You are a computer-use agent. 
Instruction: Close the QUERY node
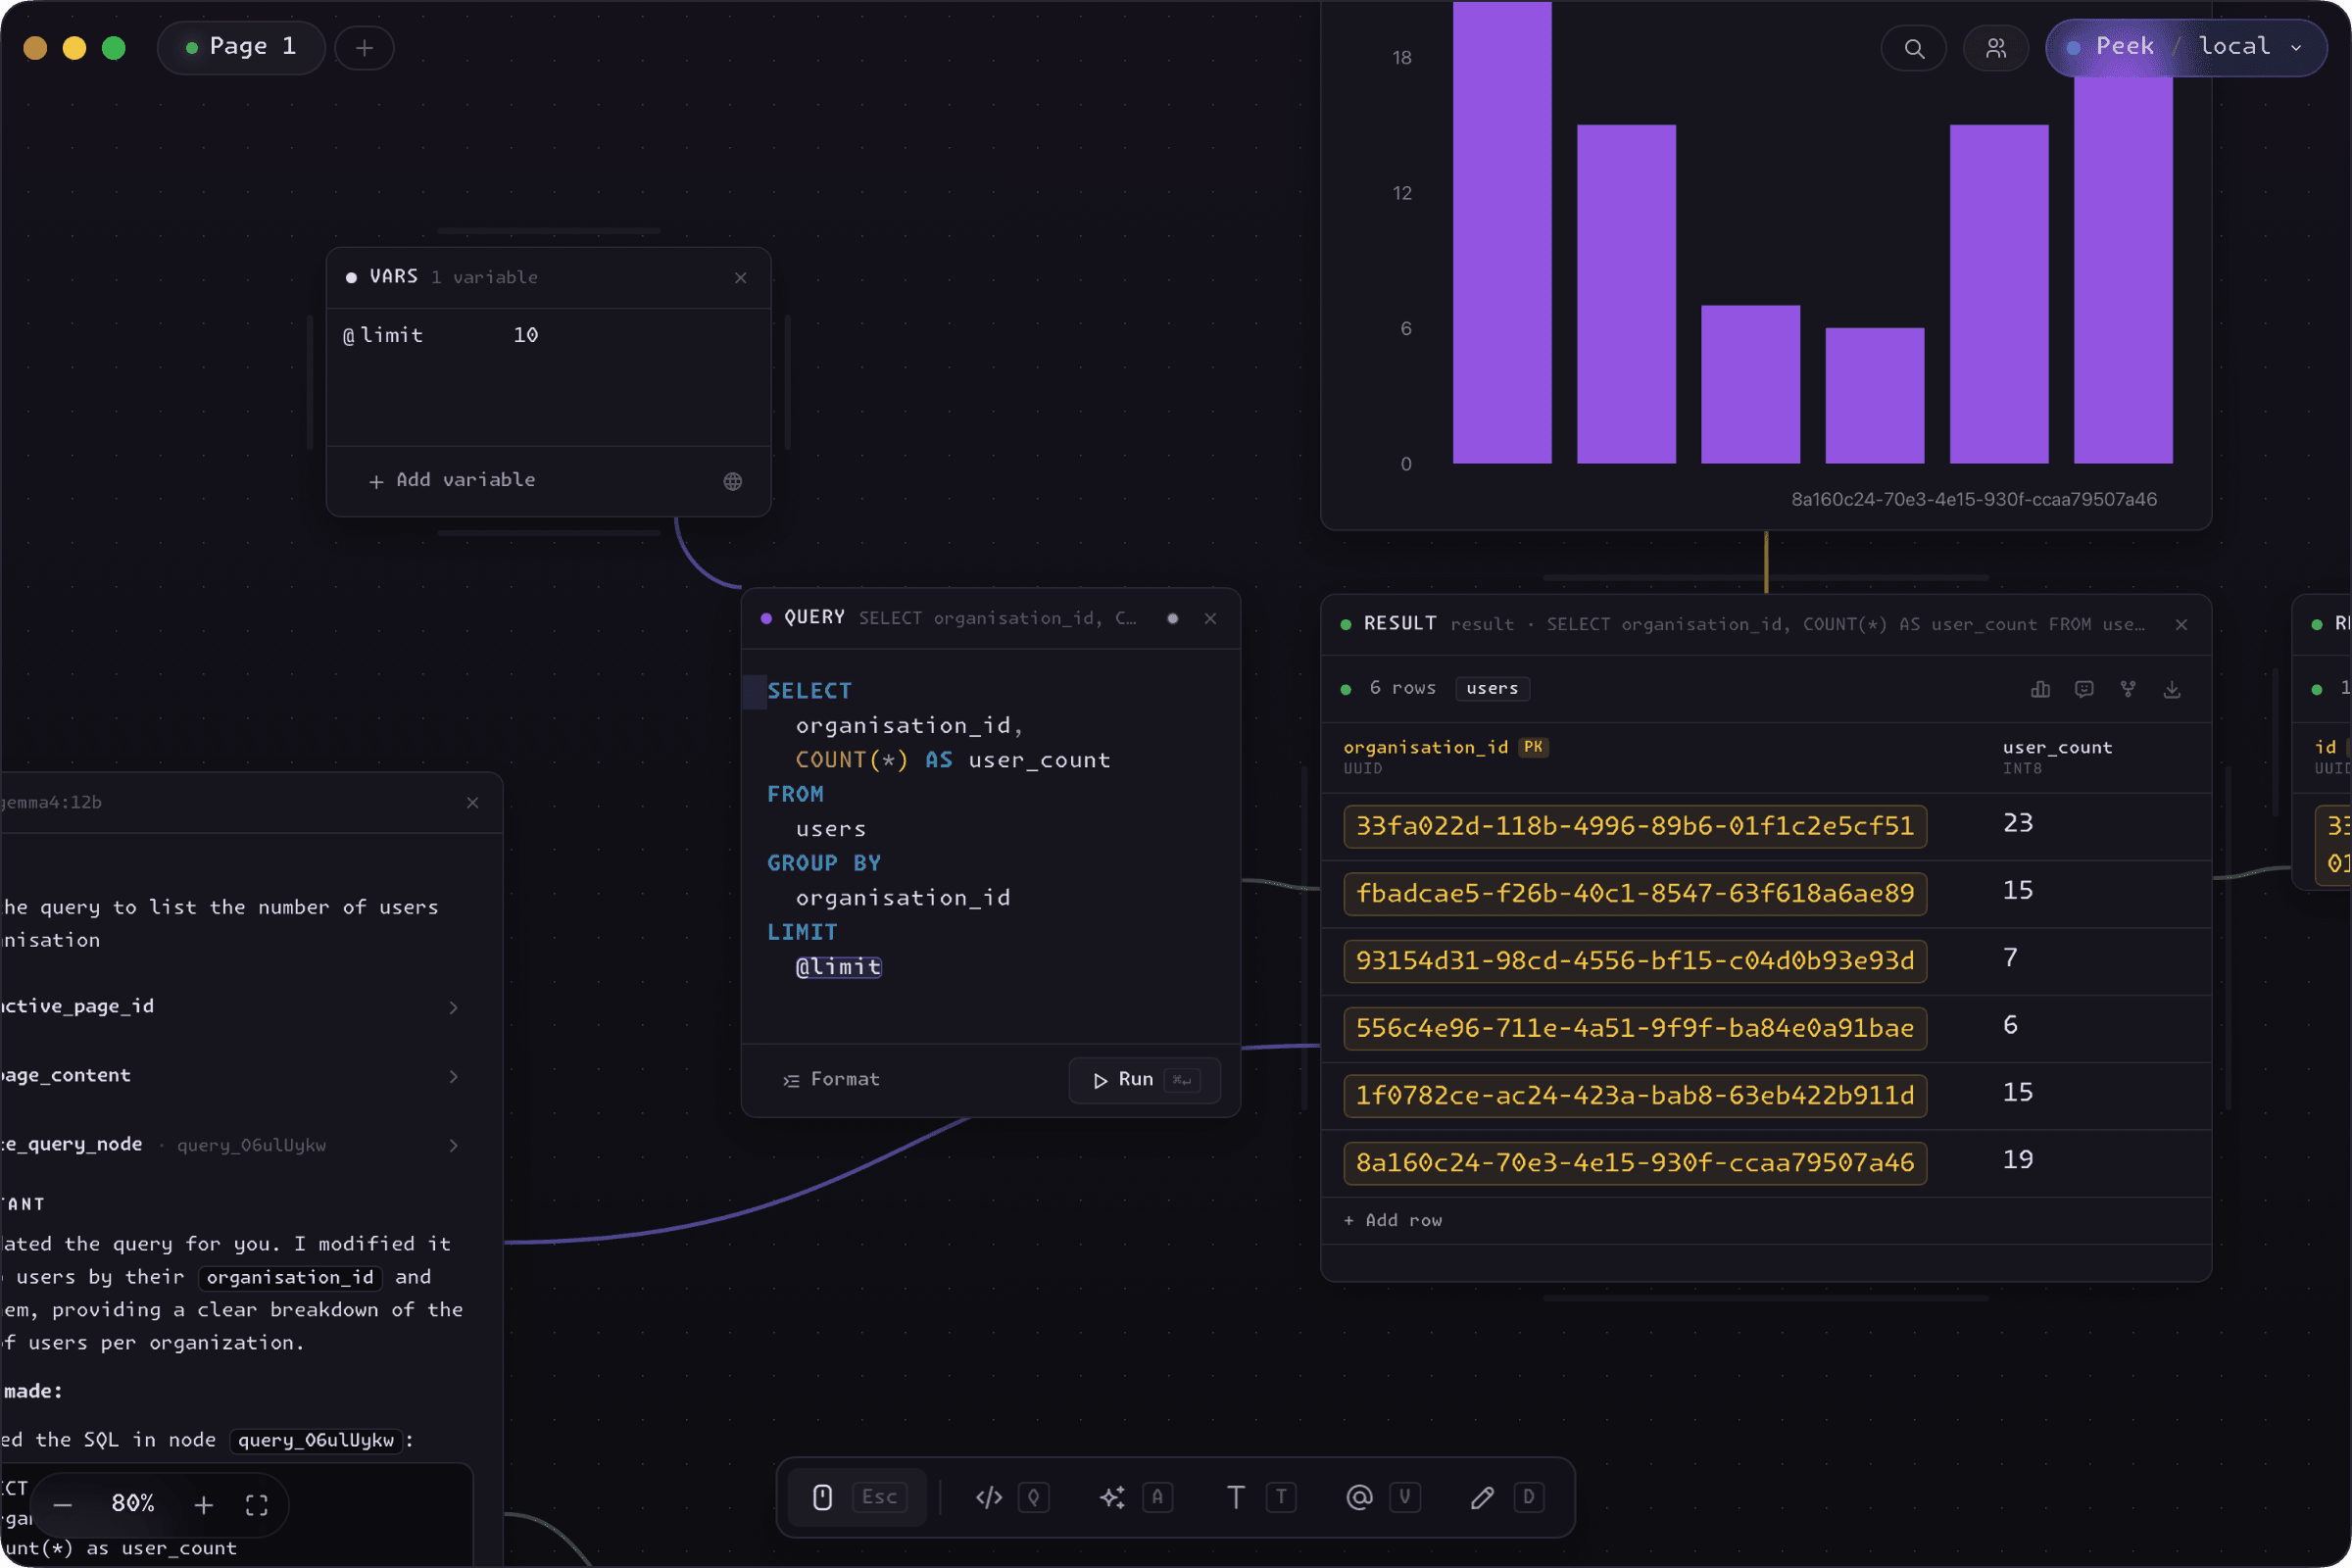click(1210, 618)
